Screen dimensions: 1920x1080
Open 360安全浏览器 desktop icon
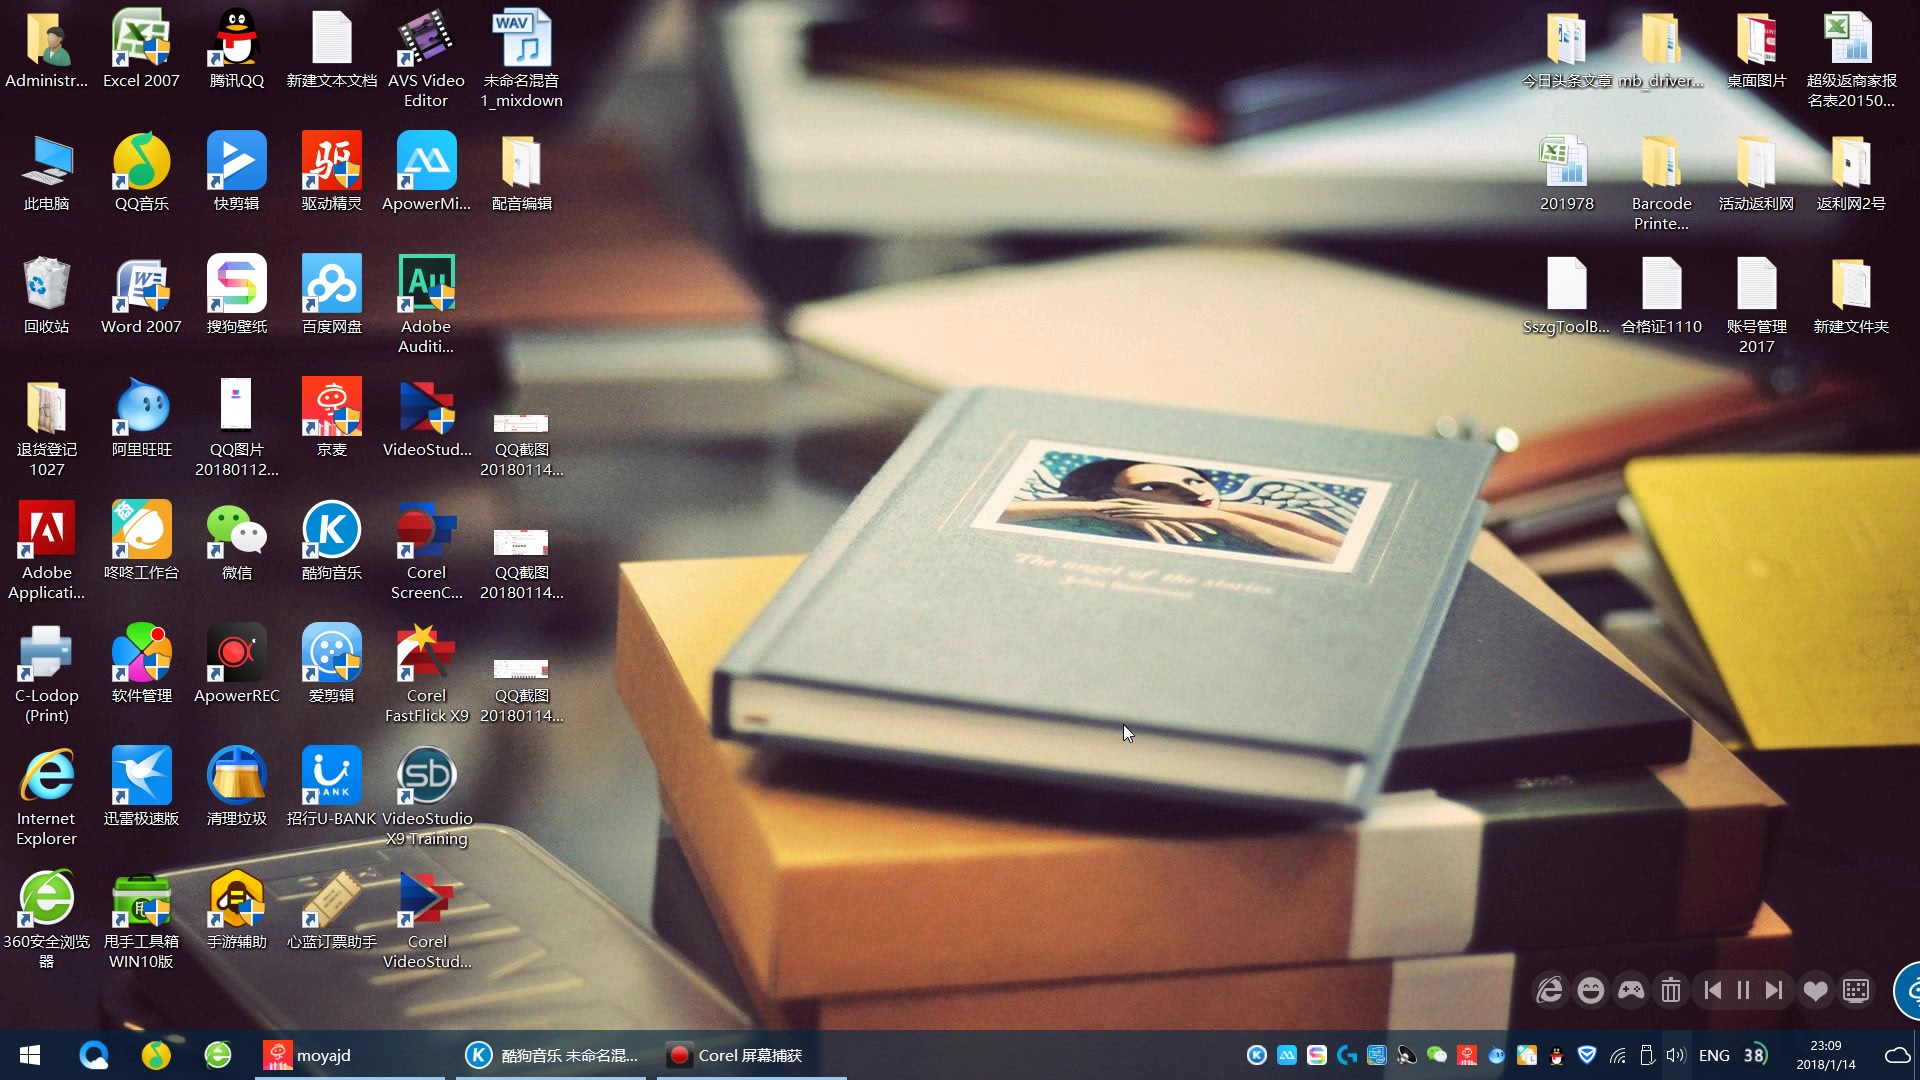46,921
